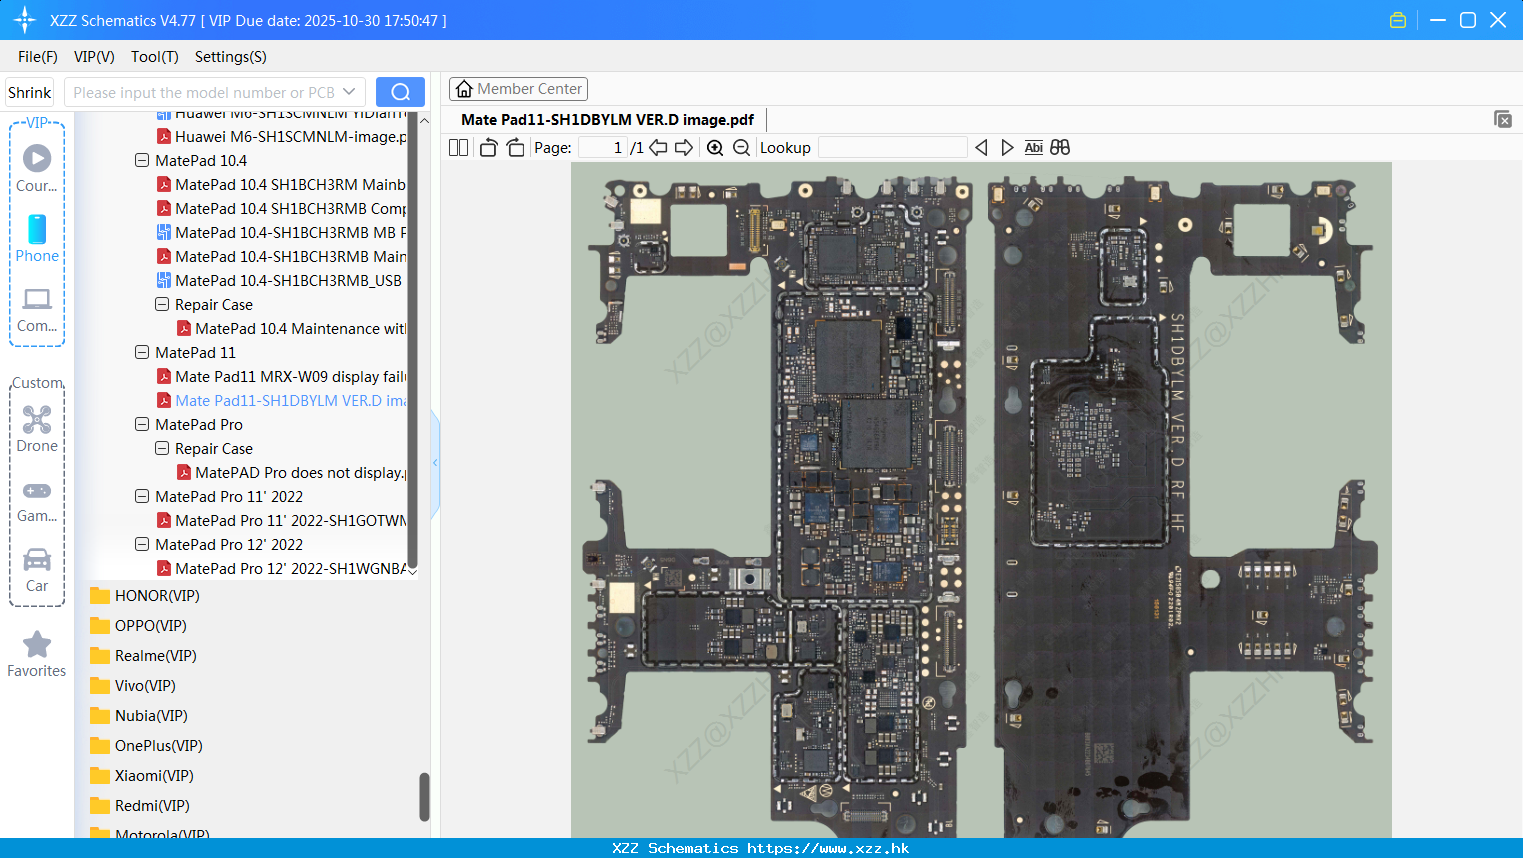The image size is (1523, 858).
Task: Open the VIP(V) menu
Action: click(x=94, y=57)
